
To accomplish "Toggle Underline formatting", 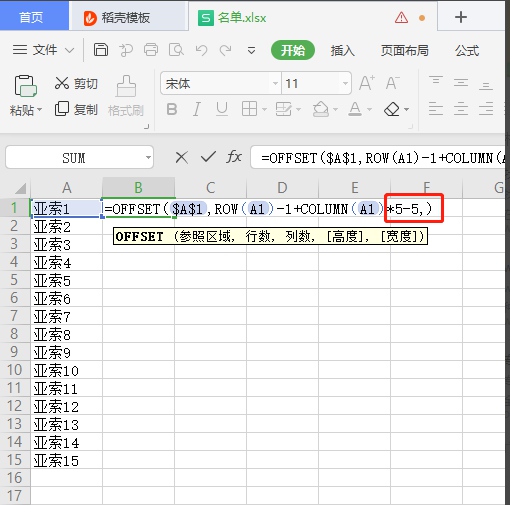I will (222, 109).
